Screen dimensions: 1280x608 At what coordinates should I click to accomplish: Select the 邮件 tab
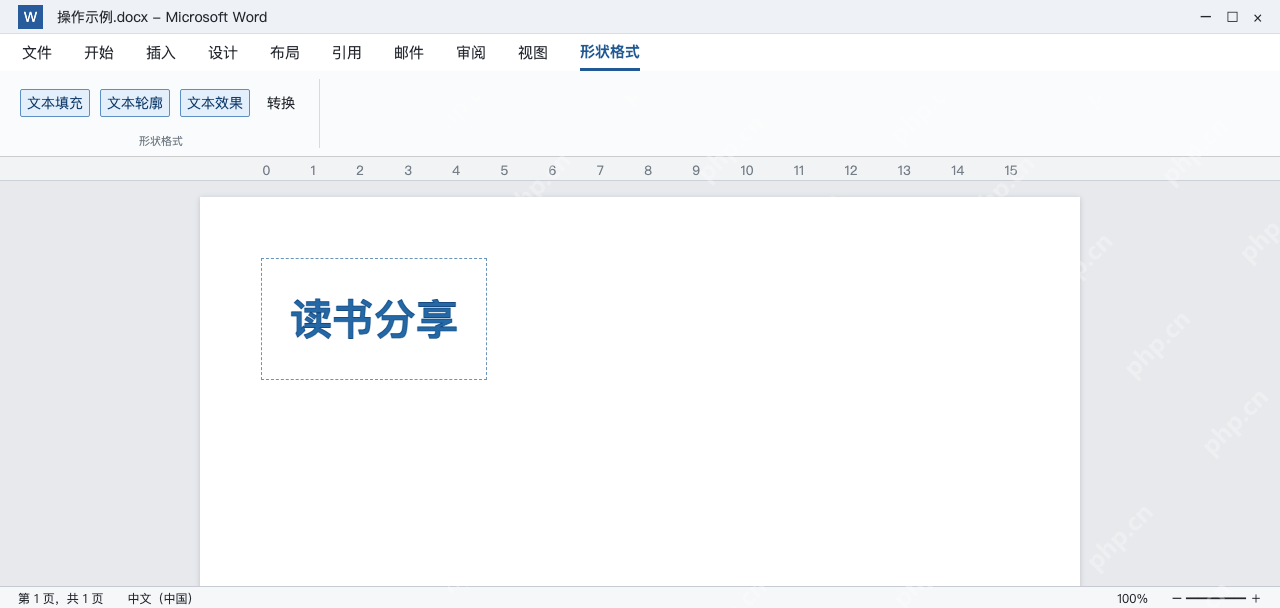(409, 53)
